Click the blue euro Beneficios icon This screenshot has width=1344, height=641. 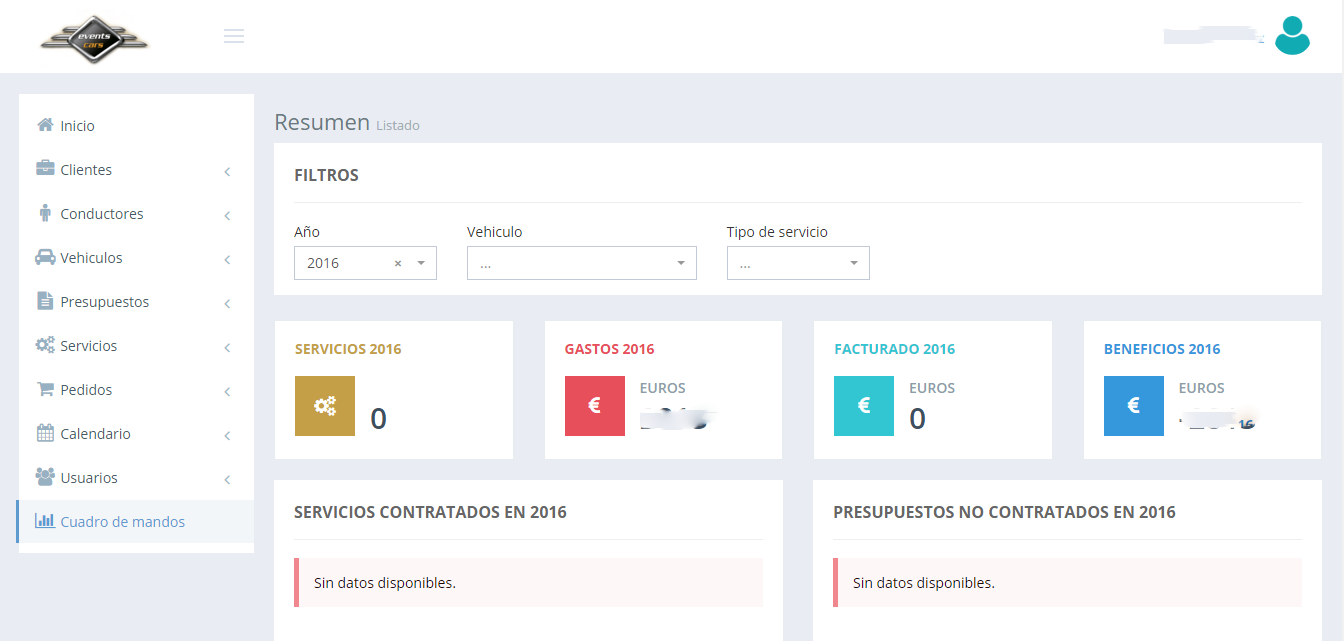point(1133,406)
